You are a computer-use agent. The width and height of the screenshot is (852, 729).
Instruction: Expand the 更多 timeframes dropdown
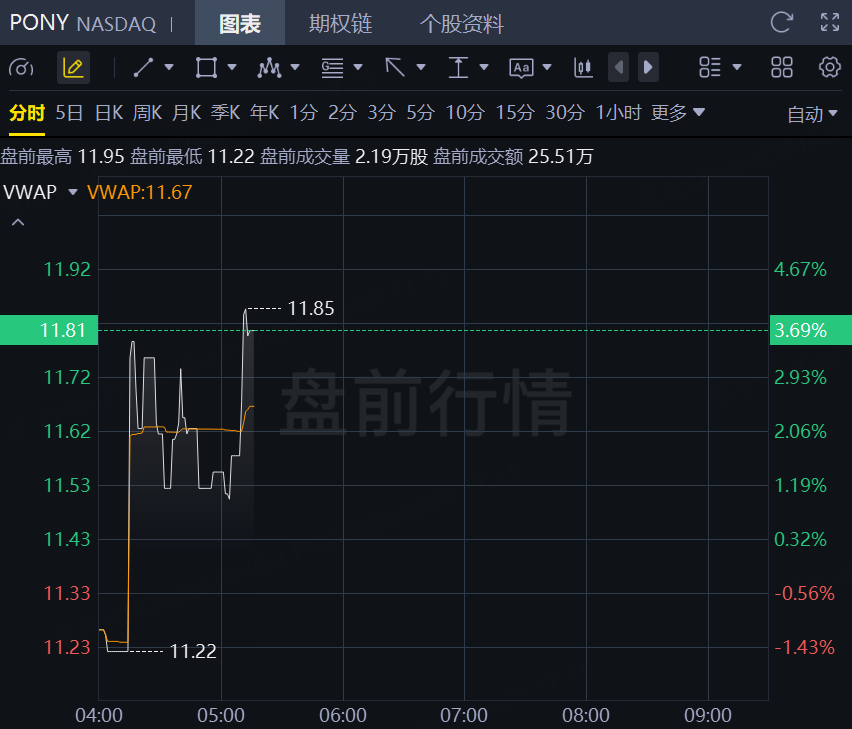click(678, 113)
